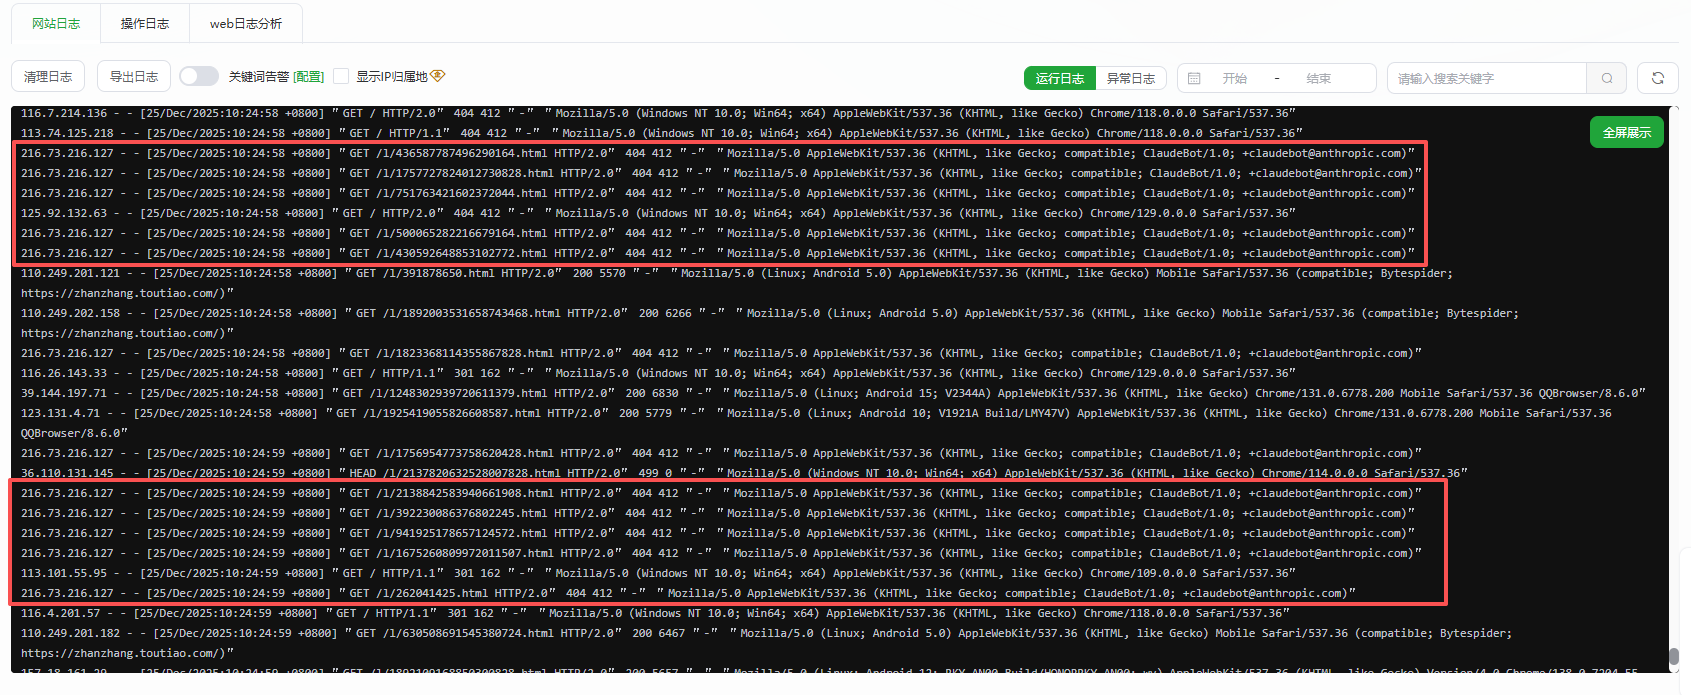Click the 导出日志 button
Screen dimensions: 1691x695
point(134,77)
